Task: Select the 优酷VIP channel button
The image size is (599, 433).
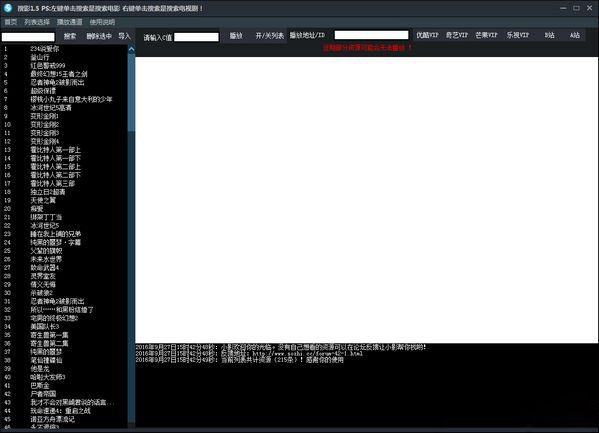Action: click(x=427, y=35)
